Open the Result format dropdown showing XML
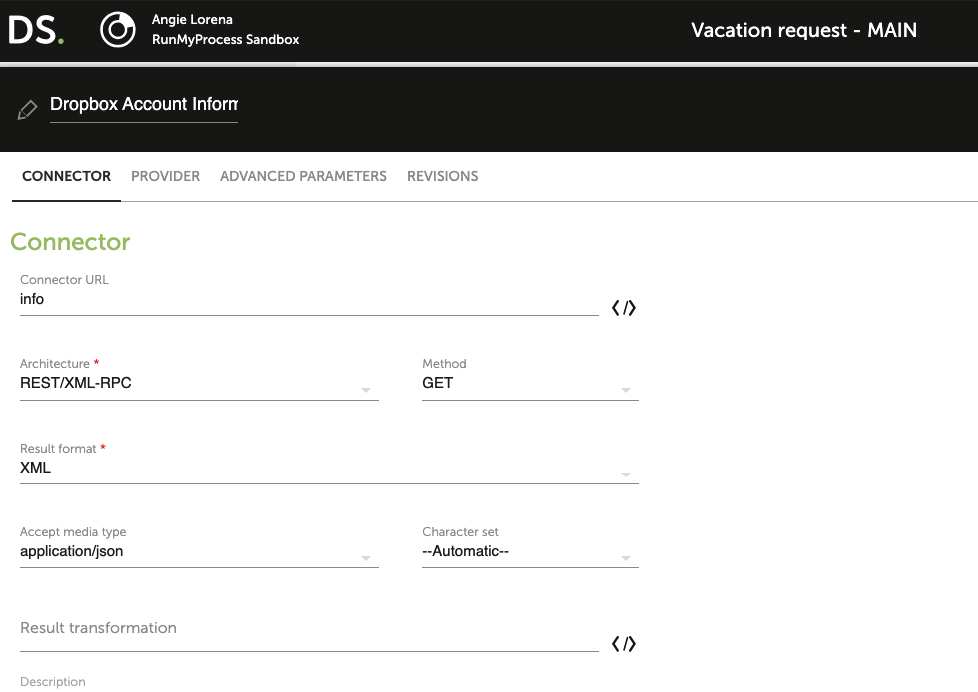The image size is (978, 692). click(x=329, y=469)
